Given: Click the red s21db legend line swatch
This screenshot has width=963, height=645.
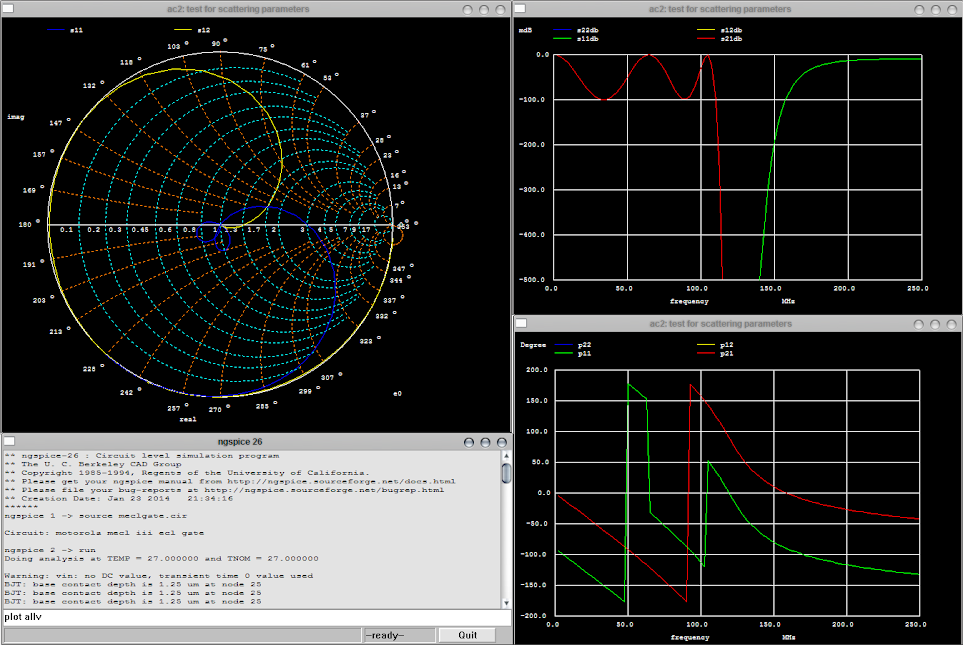Looking at the screenshot, I should tap(706, 39).
